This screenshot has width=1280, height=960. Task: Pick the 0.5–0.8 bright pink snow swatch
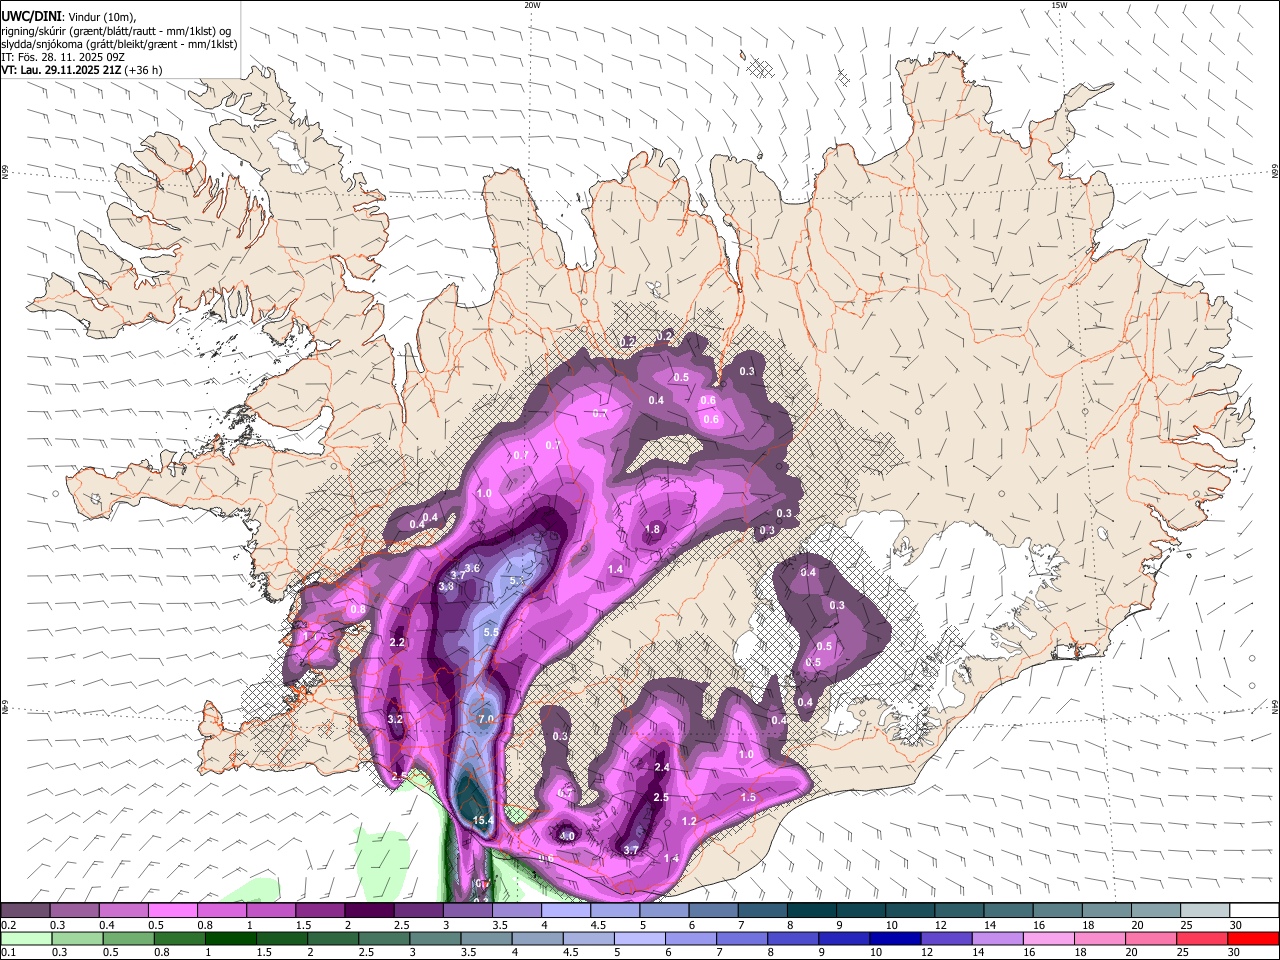(x=172, y=911)
